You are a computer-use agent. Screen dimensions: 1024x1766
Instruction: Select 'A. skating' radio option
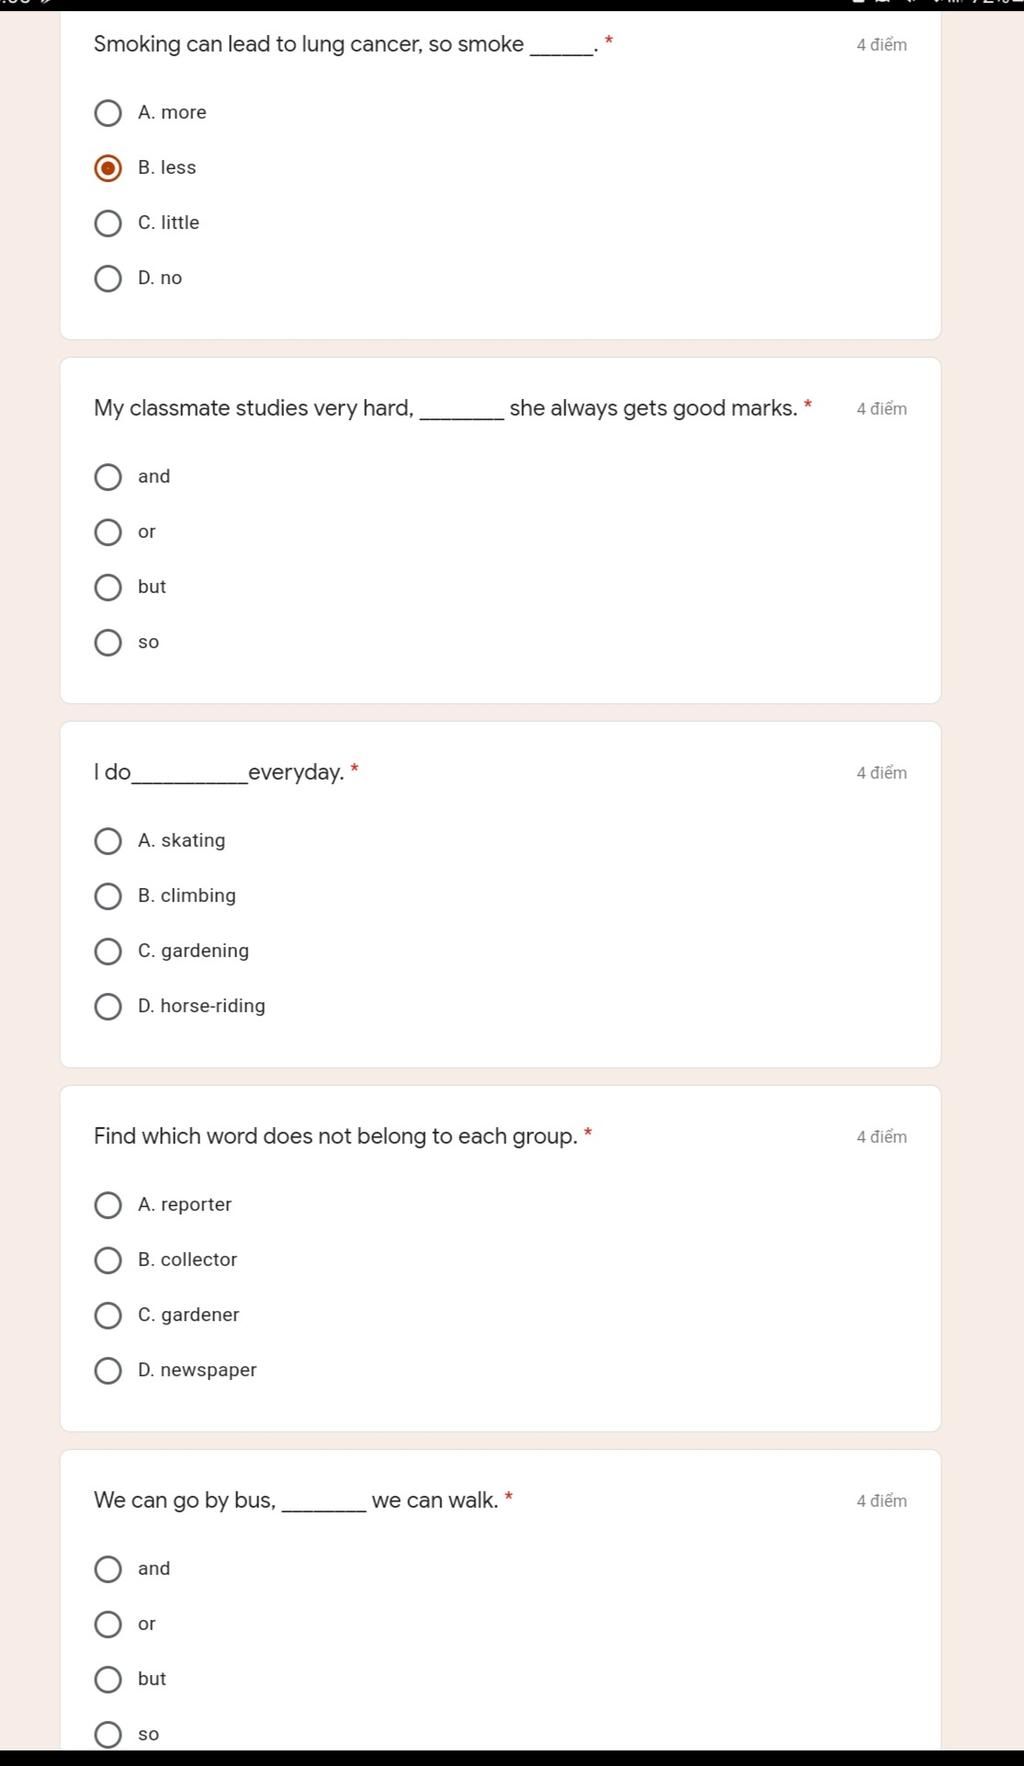coord(108,841)
